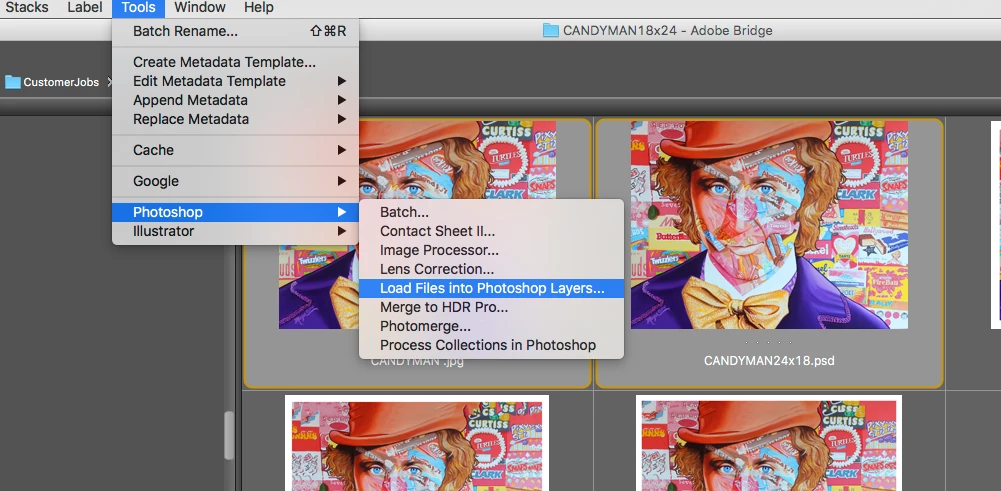Click the CustomerJobs breadcrumb text
This screenshot has width=1001, height=491.
pyautogui.click(x=61, y=82)
